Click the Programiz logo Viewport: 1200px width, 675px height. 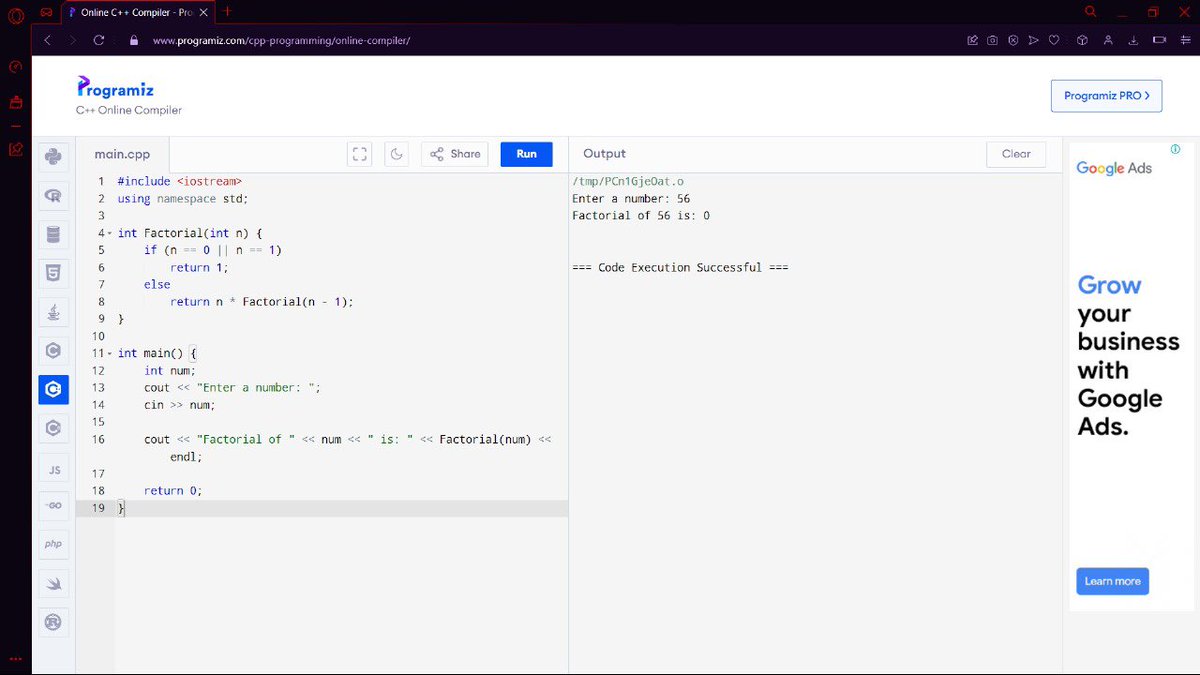coord(115,88)
